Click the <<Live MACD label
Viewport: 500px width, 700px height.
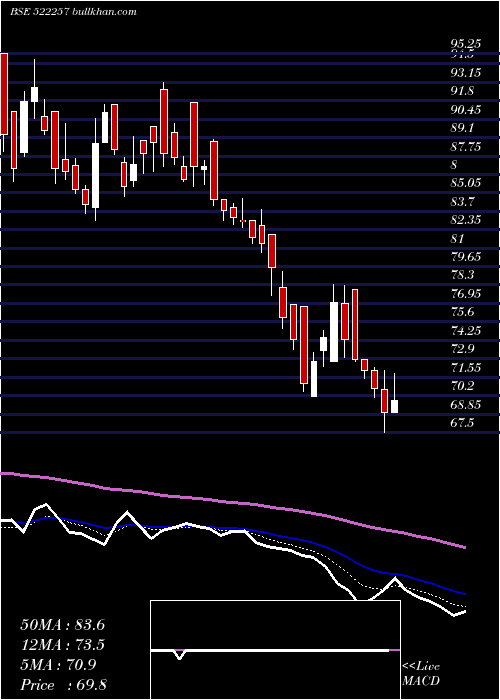421,674
